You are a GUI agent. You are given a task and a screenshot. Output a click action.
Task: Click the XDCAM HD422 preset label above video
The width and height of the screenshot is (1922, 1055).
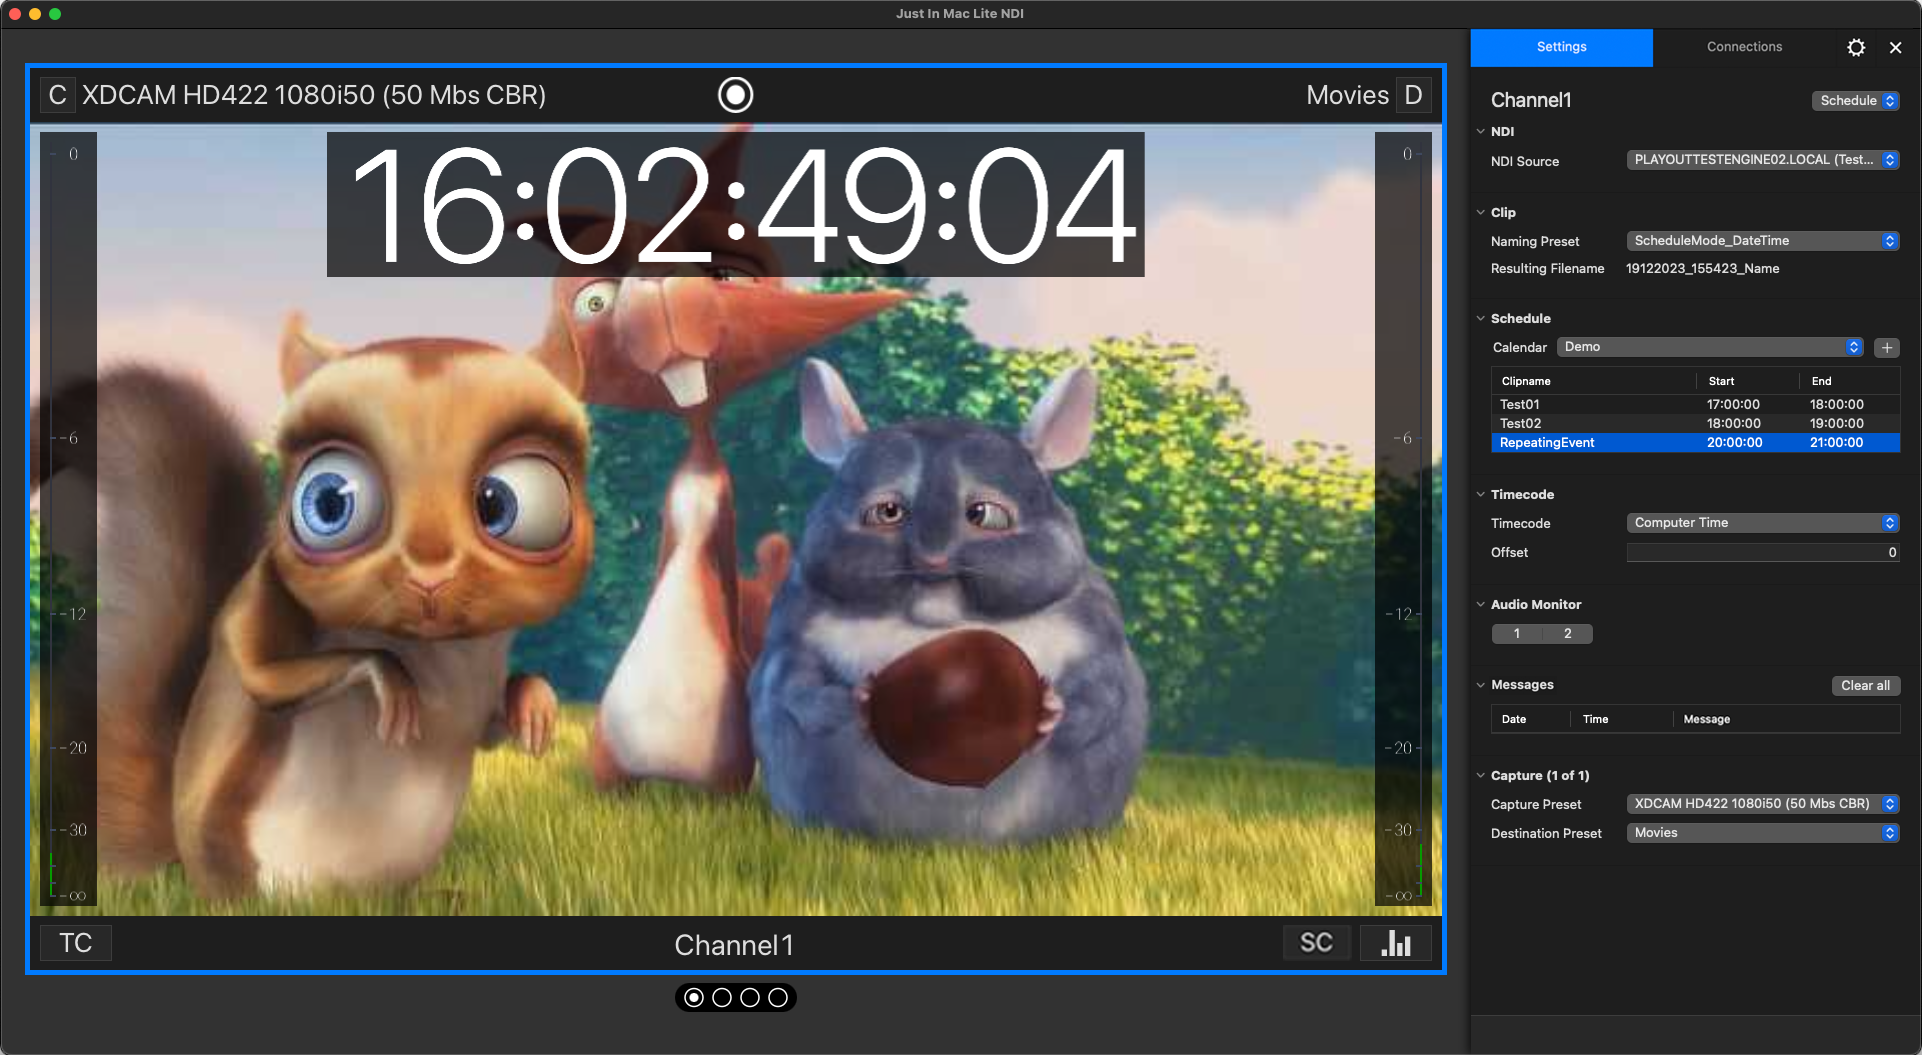click(314, 95)
